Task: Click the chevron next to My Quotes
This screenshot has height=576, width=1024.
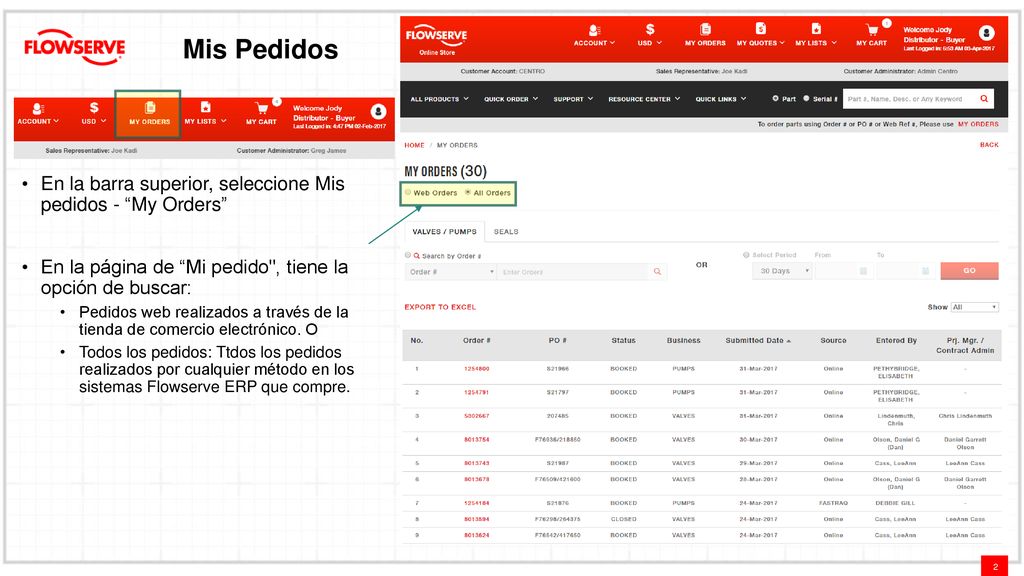Action: [x=782, y=43]
